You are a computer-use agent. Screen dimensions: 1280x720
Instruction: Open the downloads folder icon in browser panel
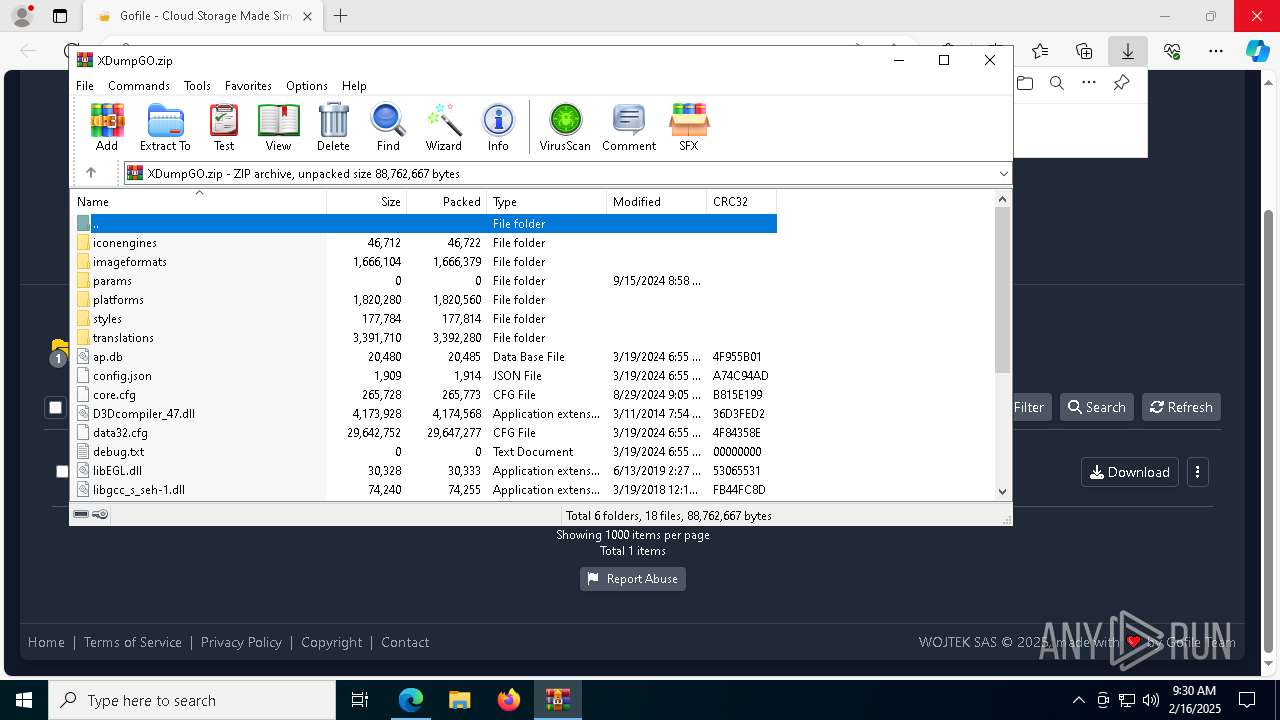pos(1025,83)
